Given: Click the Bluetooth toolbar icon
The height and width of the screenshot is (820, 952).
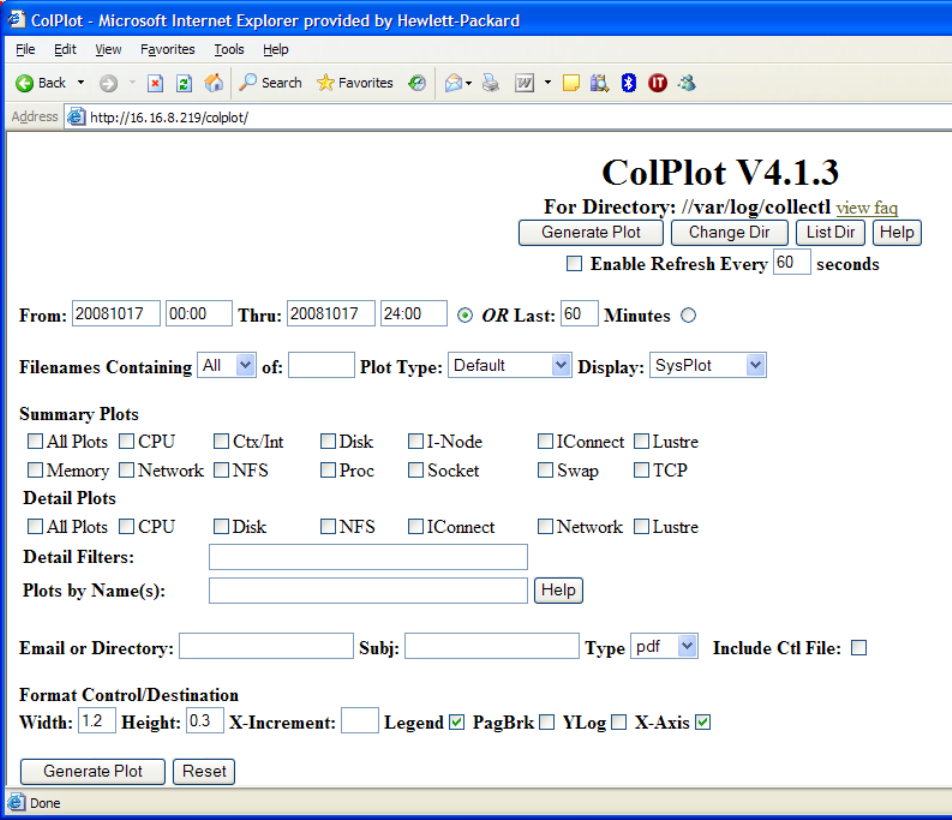Looking at the screenshot, I should [629, 83].
